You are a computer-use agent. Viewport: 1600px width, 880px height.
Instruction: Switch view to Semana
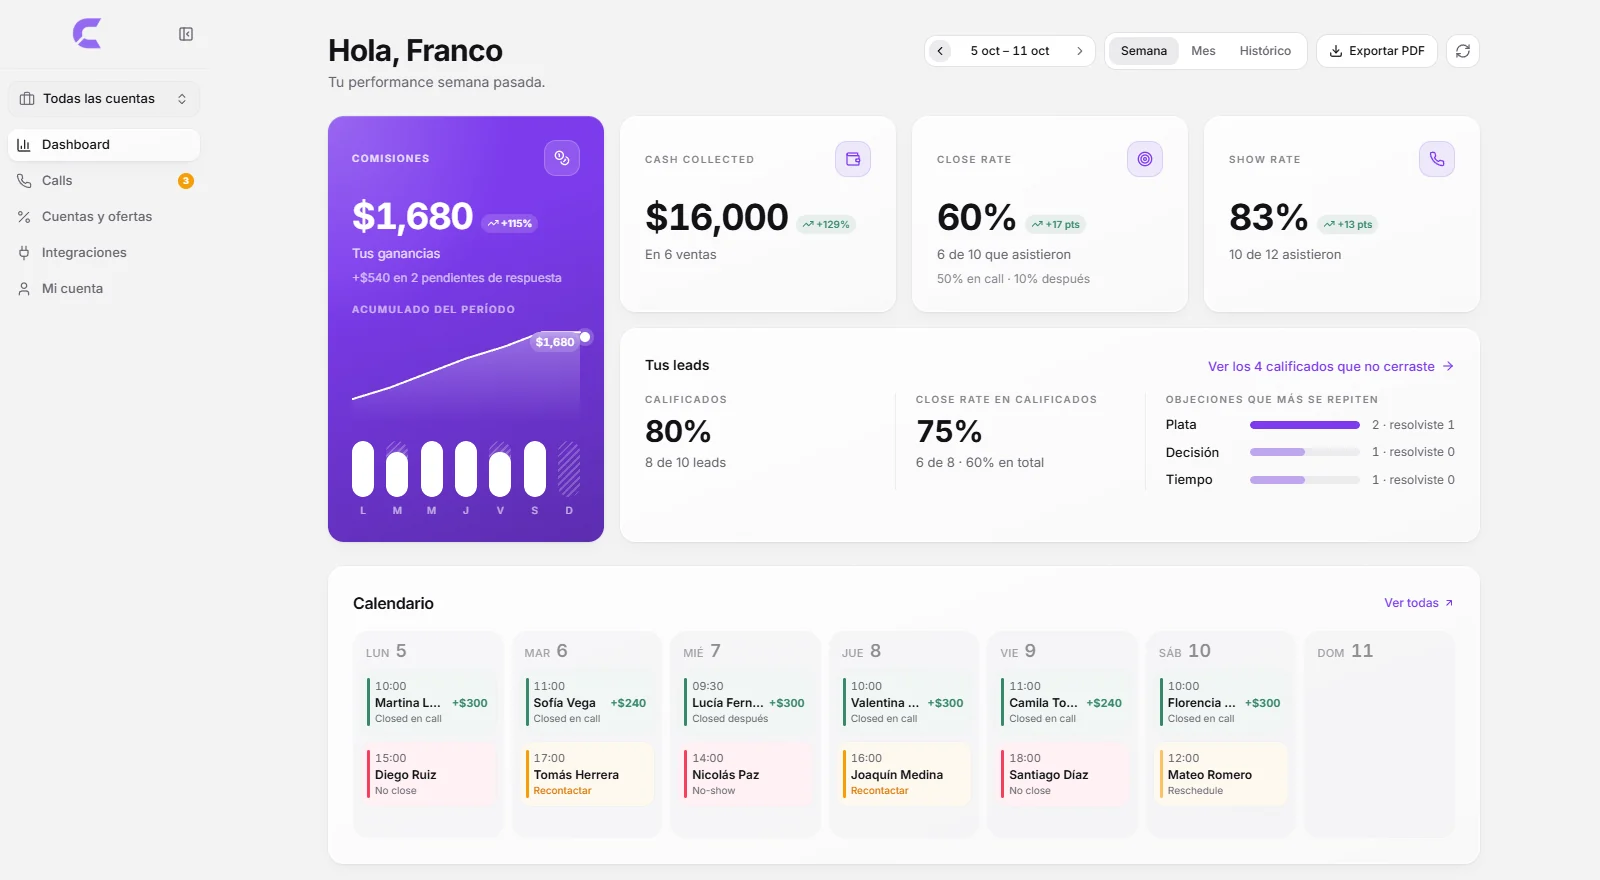(x=1143, y=51)
